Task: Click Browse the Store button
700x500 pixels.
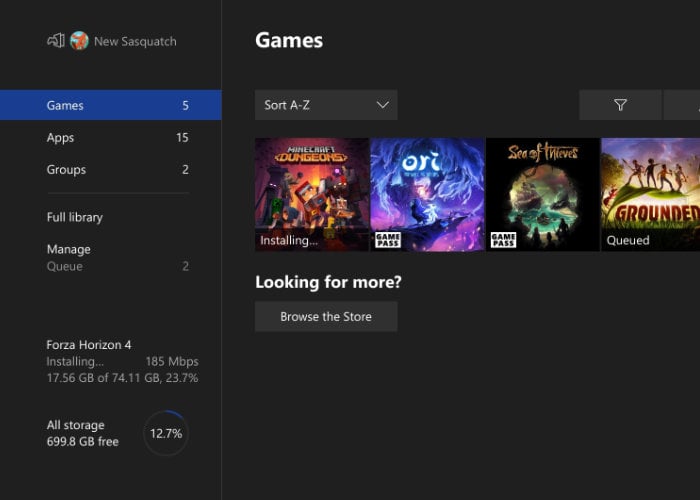Action: pyautogui.click(x=326, y=317)
